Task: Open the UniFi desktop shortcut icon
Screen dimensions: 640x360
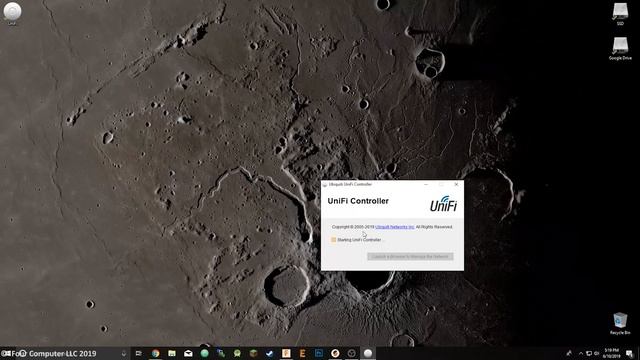Action: [x=12, y=12]
